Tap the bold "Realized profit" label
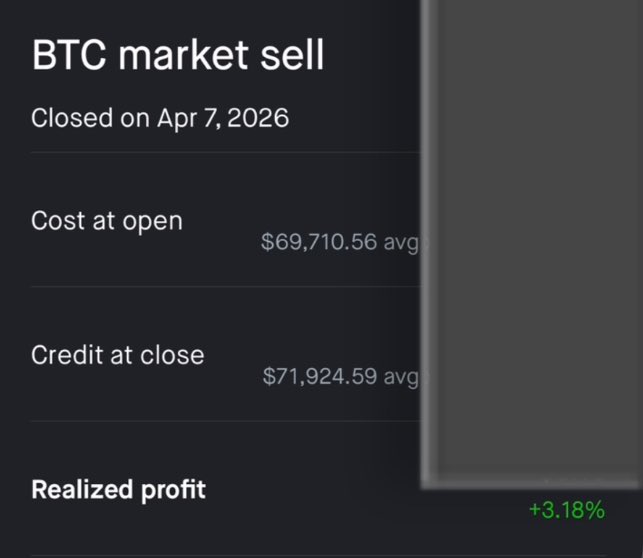 point(118,489)
